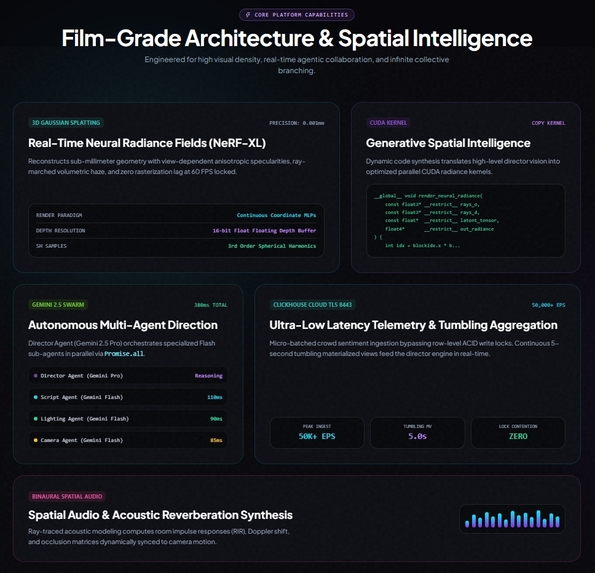
Task: Click the COPY KERNEL button
Action: 548,123
